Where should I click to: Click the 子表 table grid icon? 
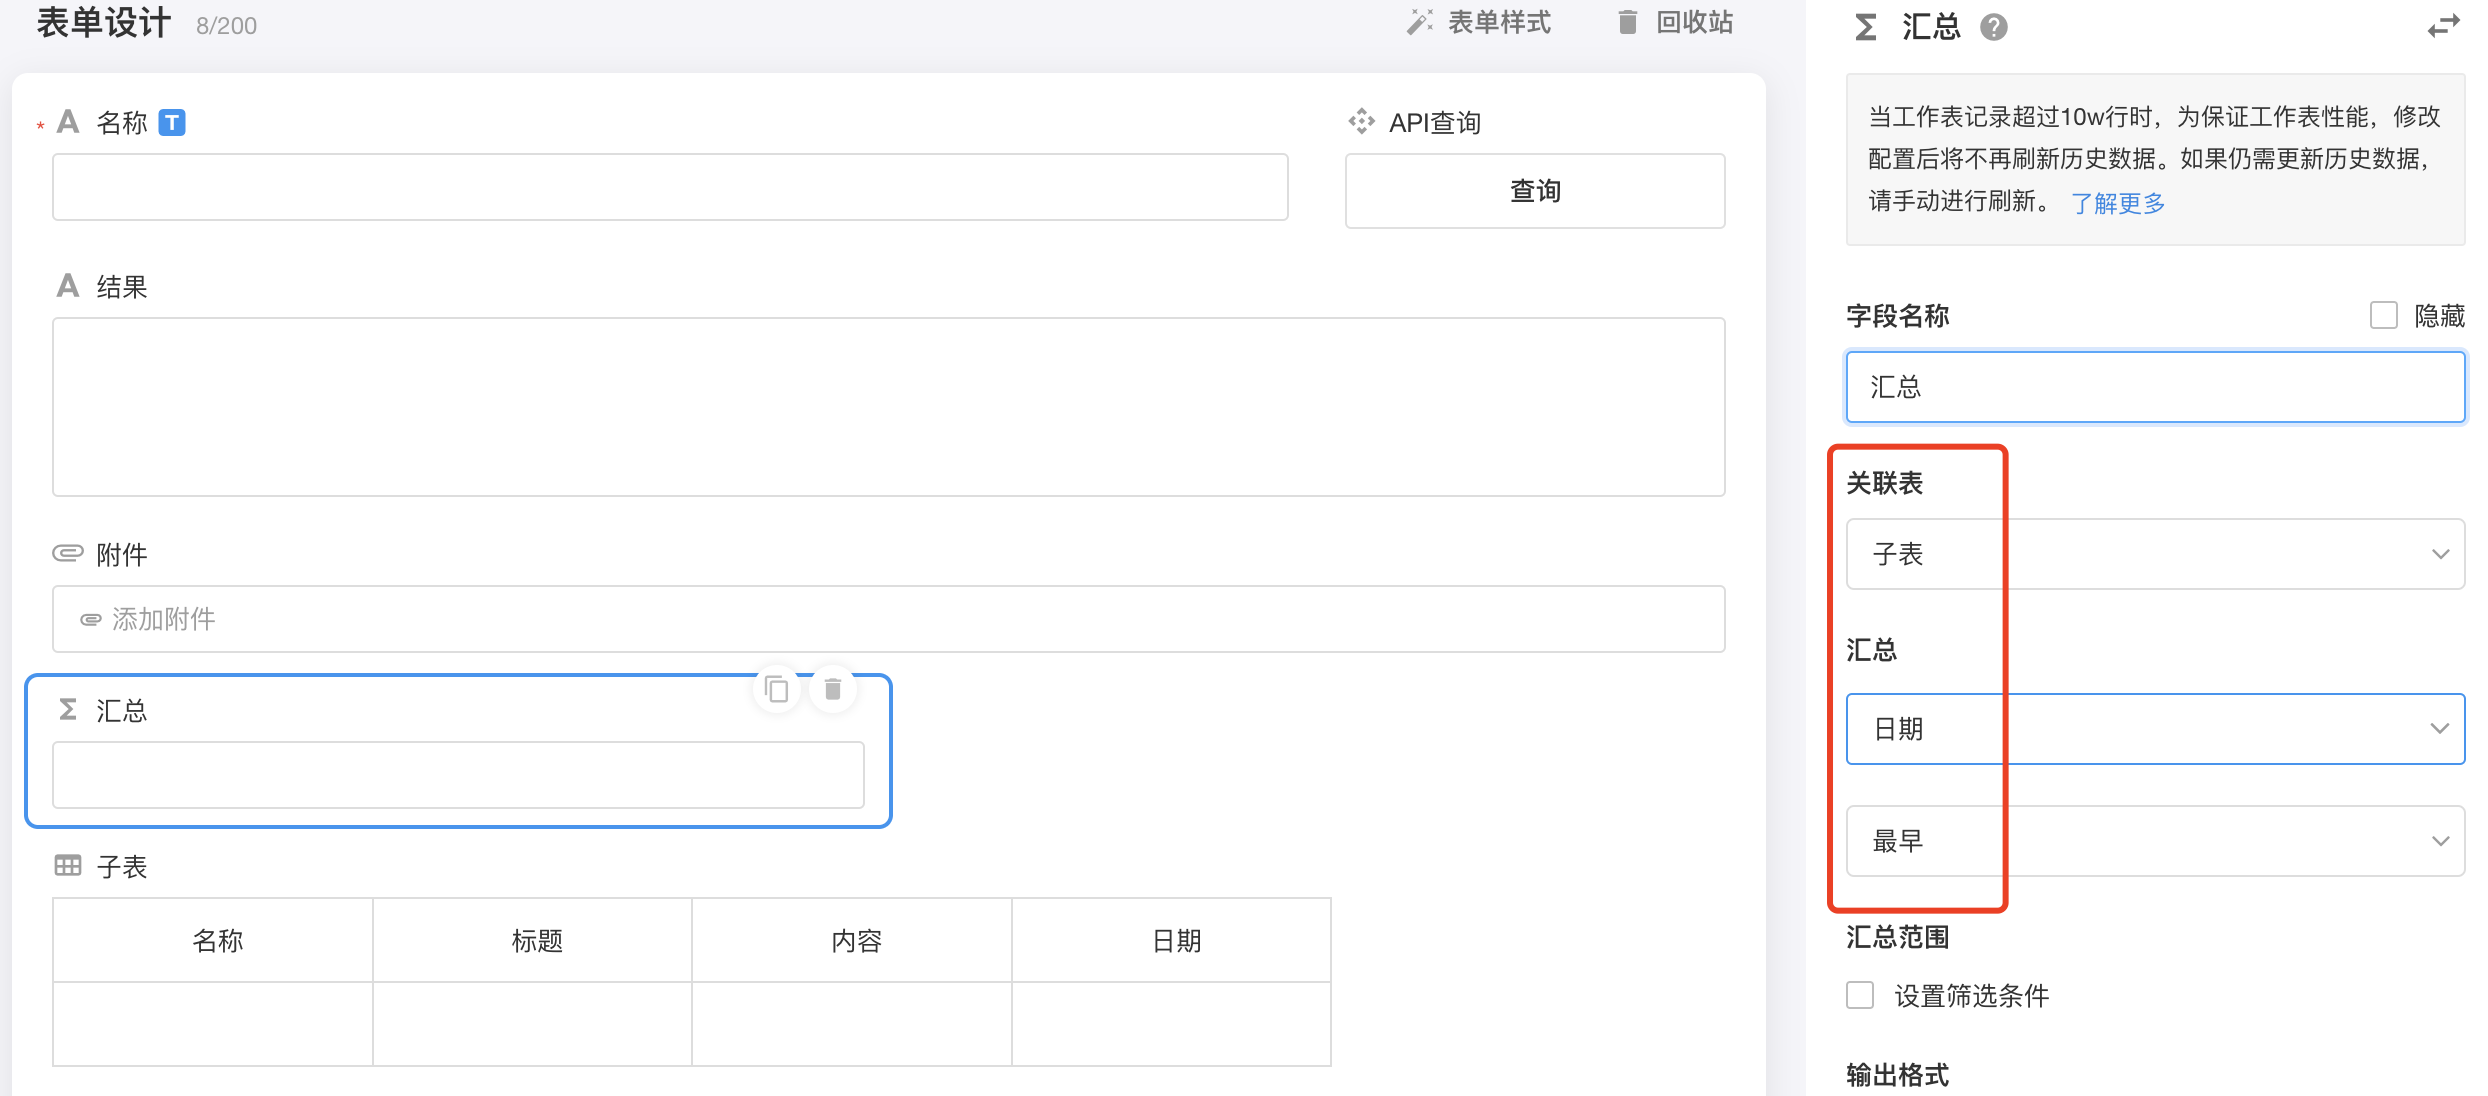[68, 866]
